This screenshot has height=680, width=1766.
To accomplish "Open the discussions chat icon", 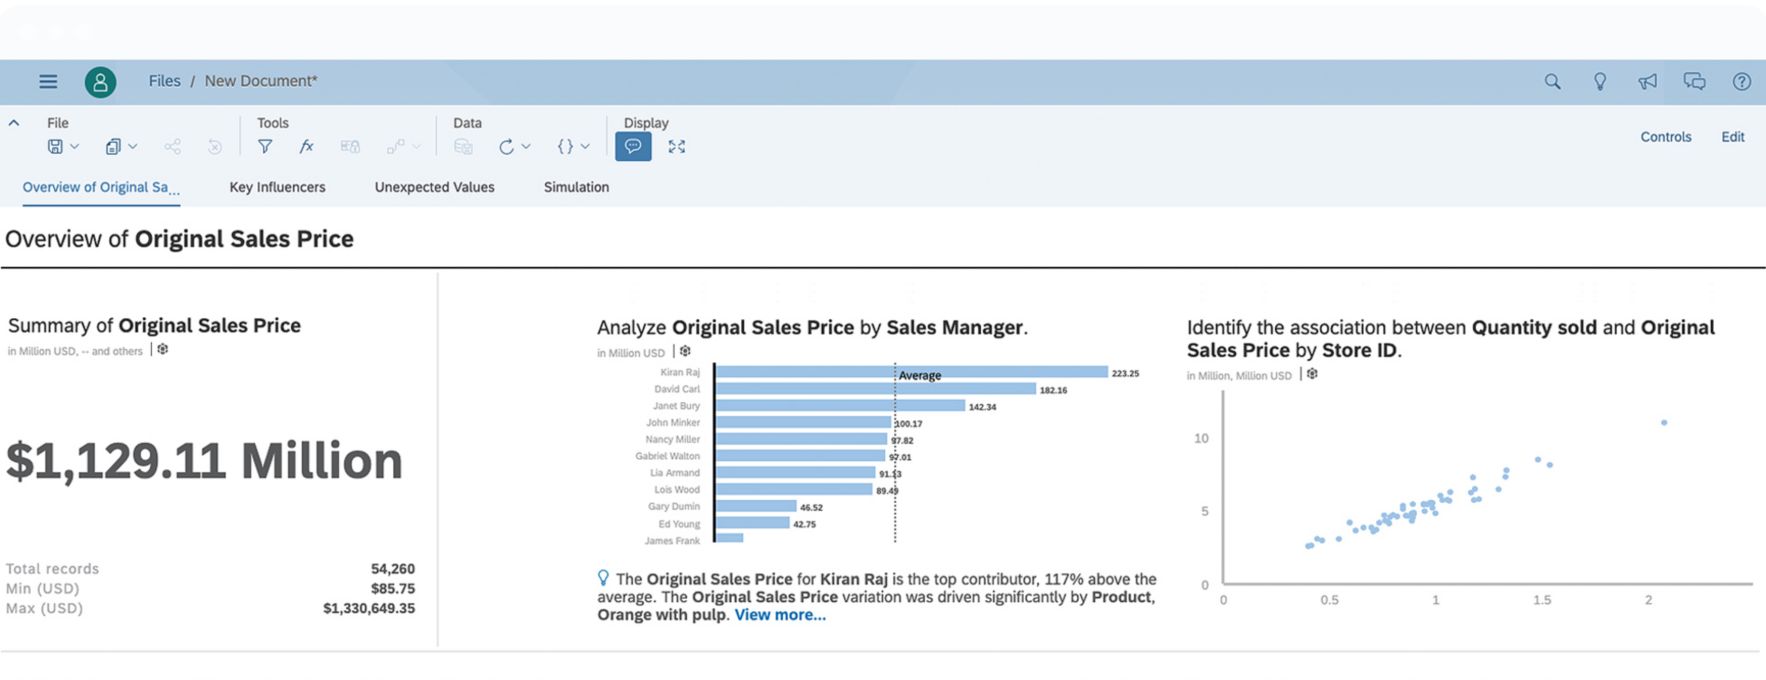I will pyautogui.click(x=1694, y=82).
